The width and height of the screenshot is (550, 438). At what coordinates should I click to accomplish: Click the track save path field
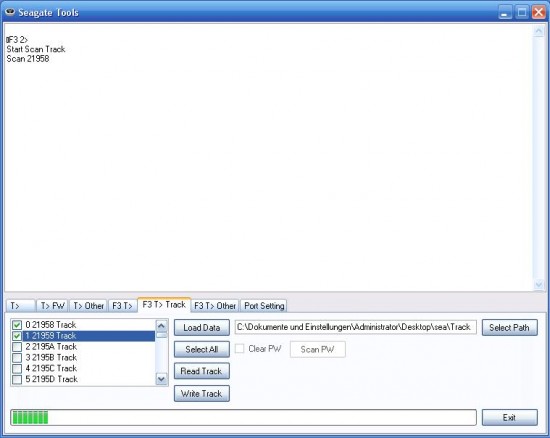[x=356, y=327]
